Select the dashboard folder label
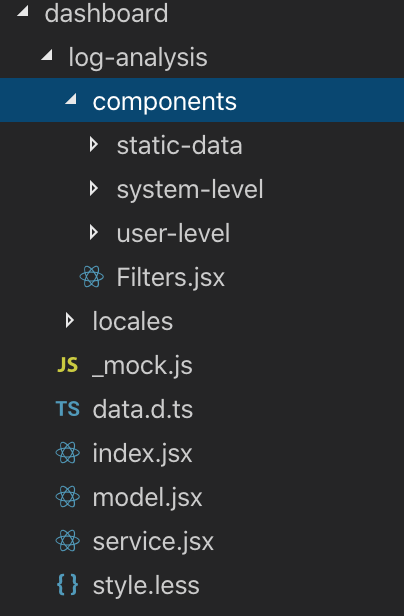This screenshot has width=404, height=616. tap(107, 13)
